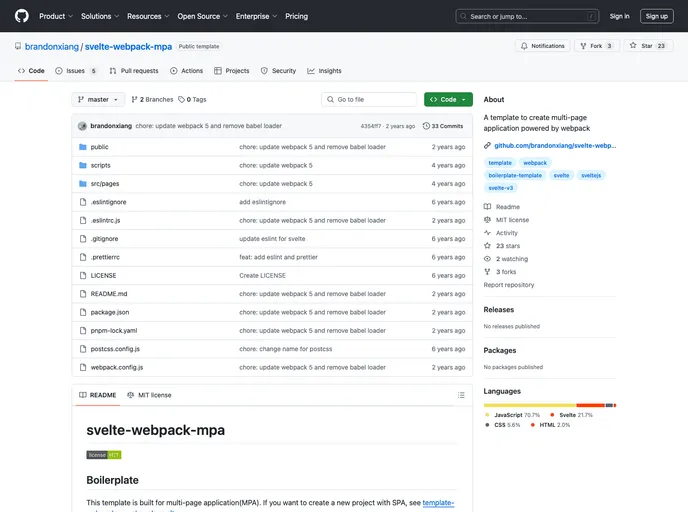Expand the Enterprise menu
688x512 pixels.
pyautogui.click(x=256, y=16)
